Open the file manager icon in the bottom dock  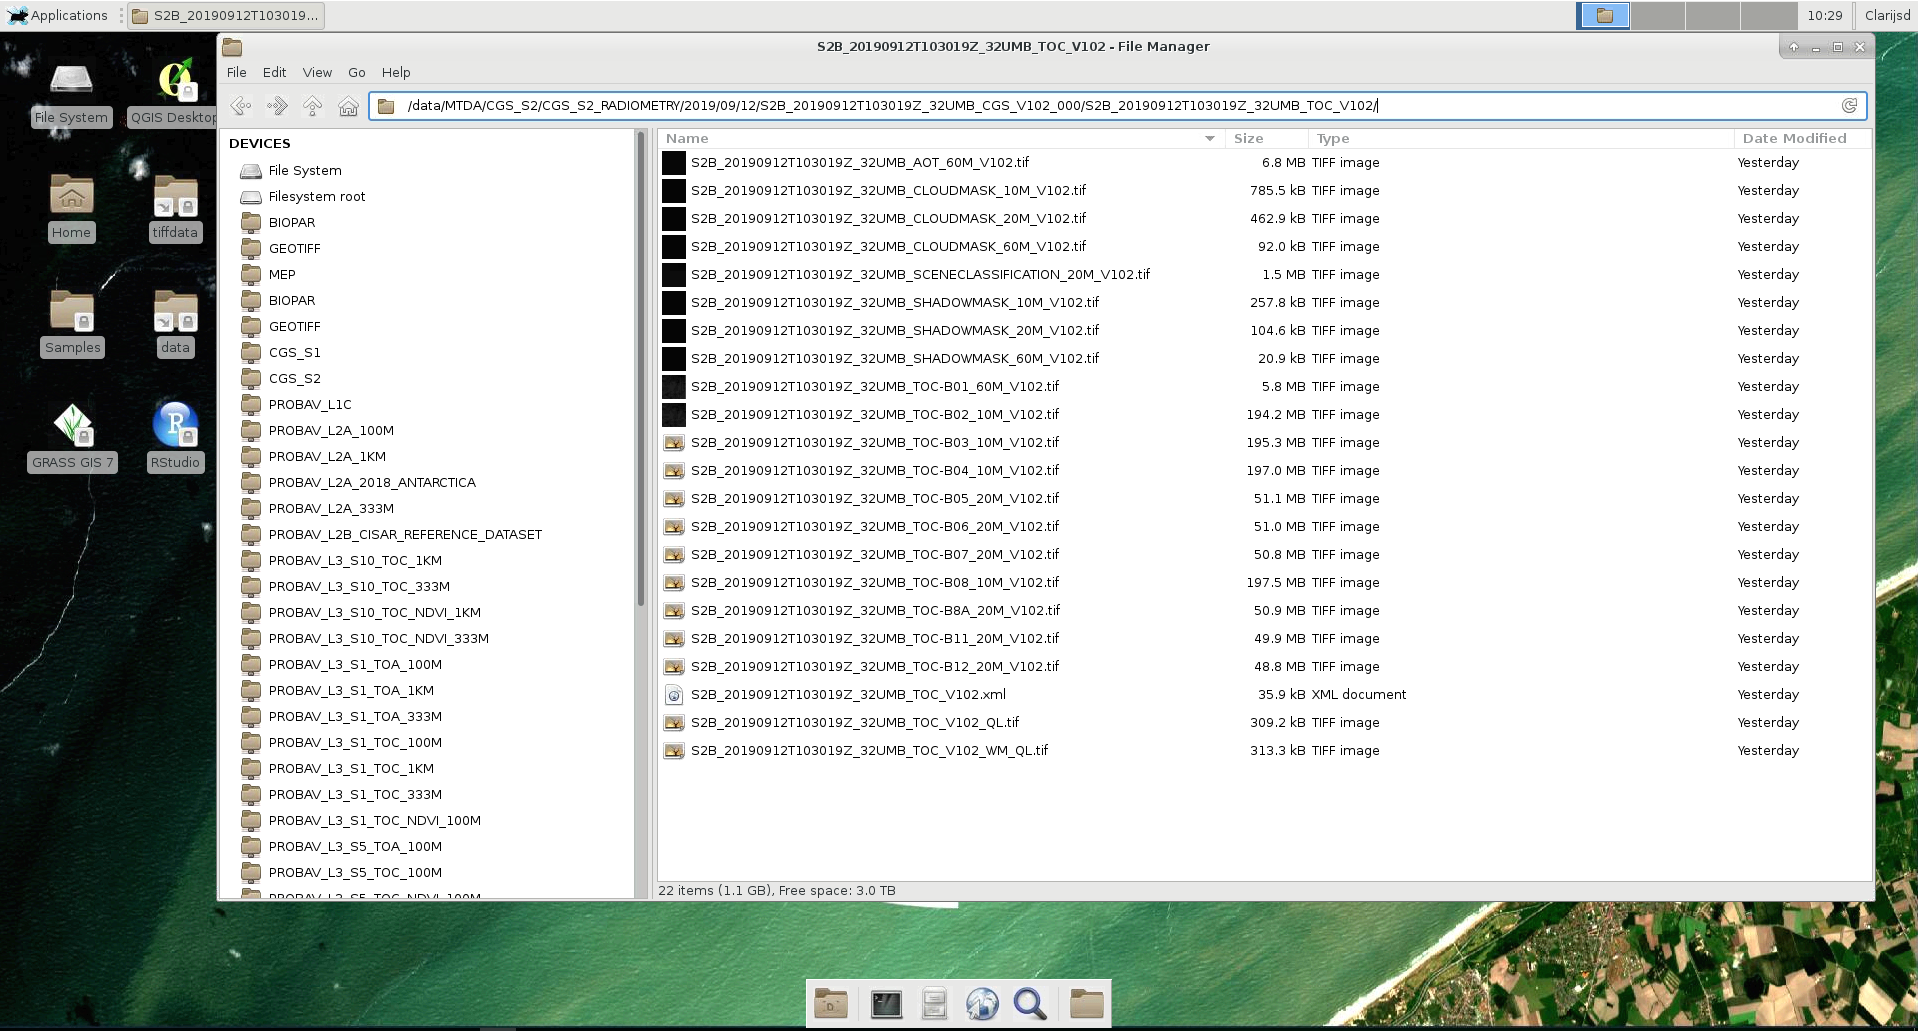click(1086, 1003)
